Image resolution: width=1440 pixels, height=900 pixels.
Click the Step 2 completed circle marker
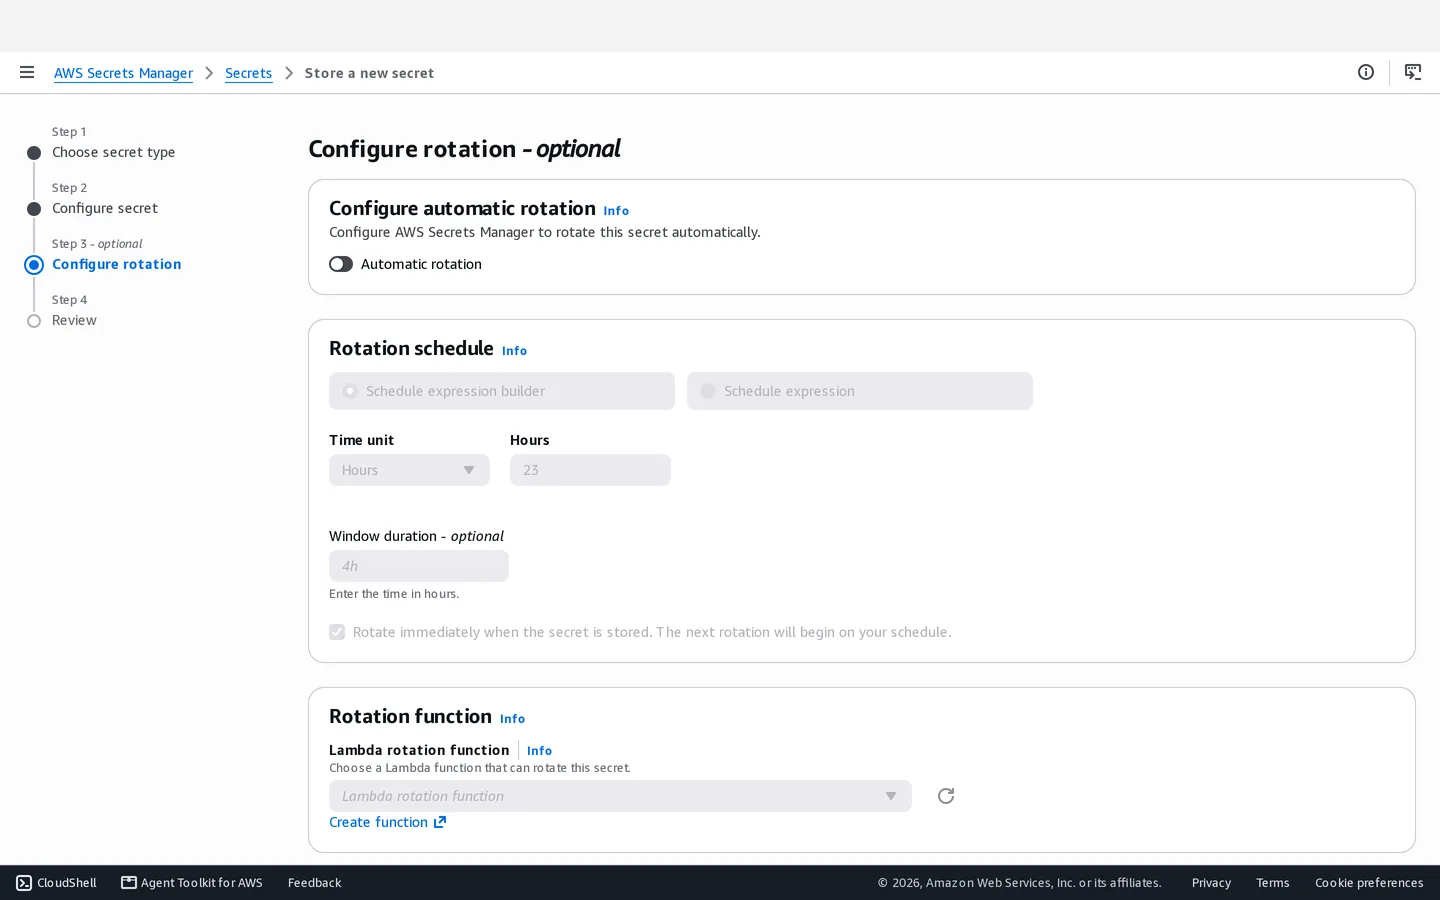34,209
